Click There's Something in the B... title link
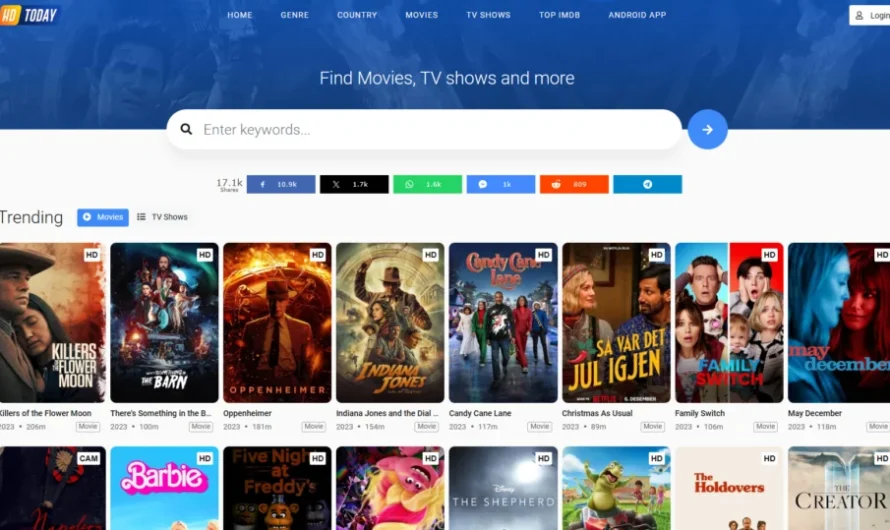This screenshot has height=530, width=890. coord(161,414)
